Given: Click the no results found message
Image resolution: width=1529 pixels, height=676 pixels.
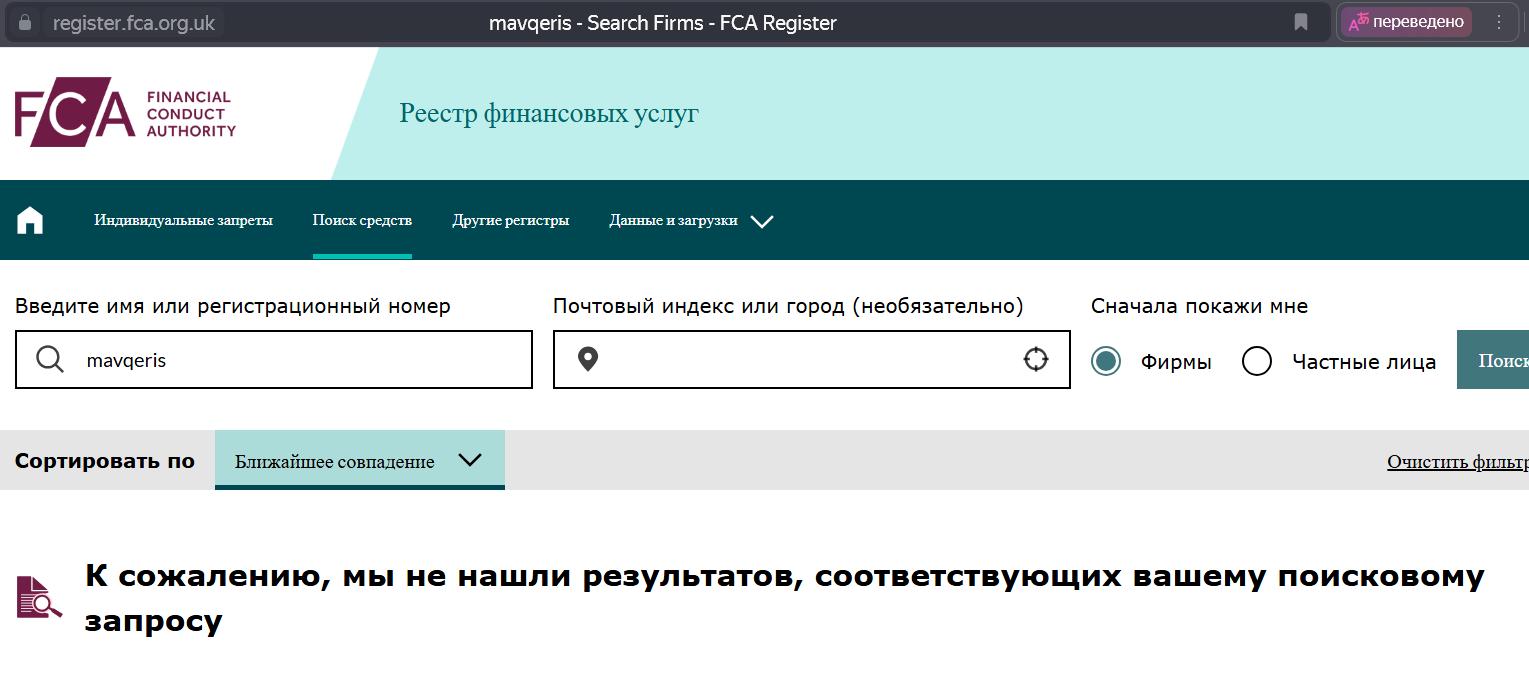Looking at the screenshot, I should 785,598.
